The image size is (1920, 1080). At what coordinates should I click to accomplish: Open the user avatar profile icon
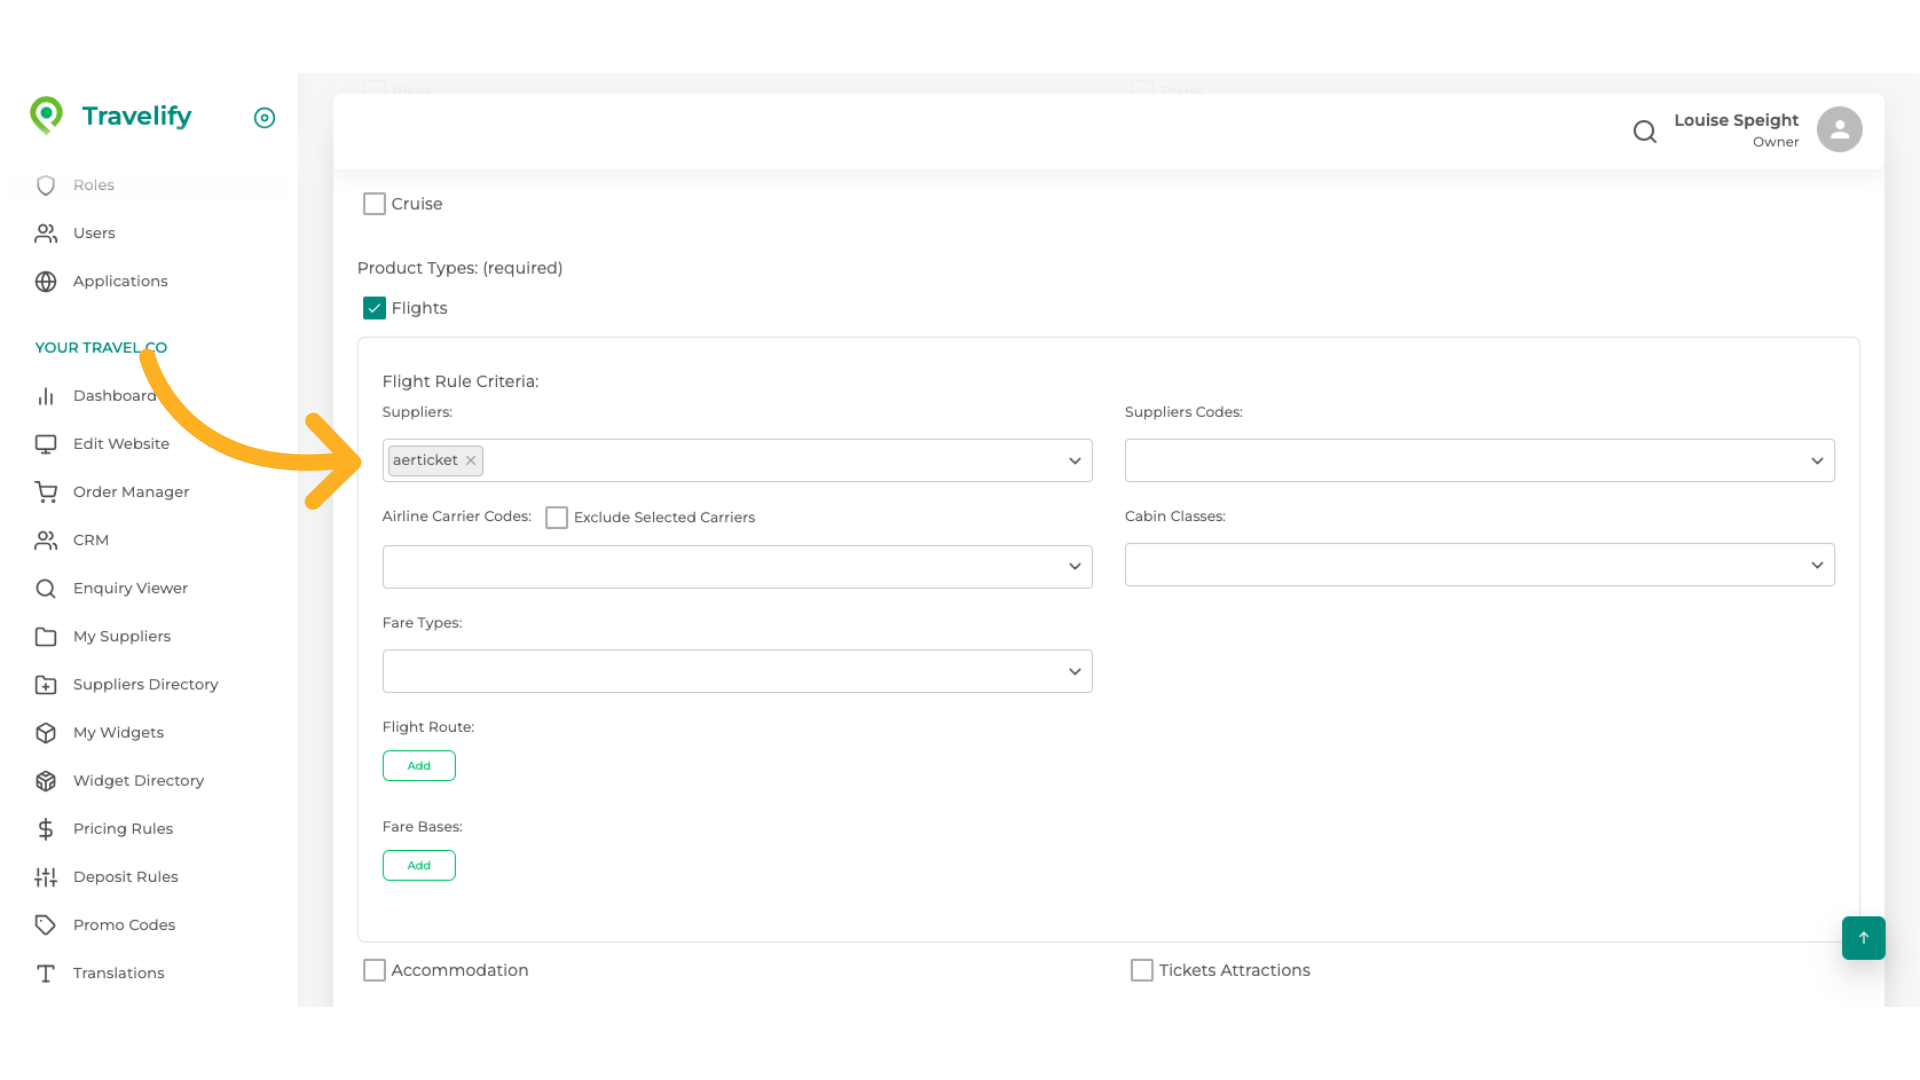(x=1839, y=130)
